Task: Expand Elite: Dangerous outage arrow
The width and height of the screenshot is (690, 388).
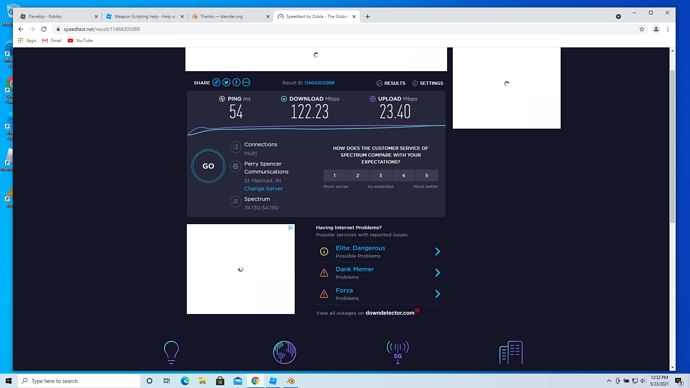Action: (437, 252)
